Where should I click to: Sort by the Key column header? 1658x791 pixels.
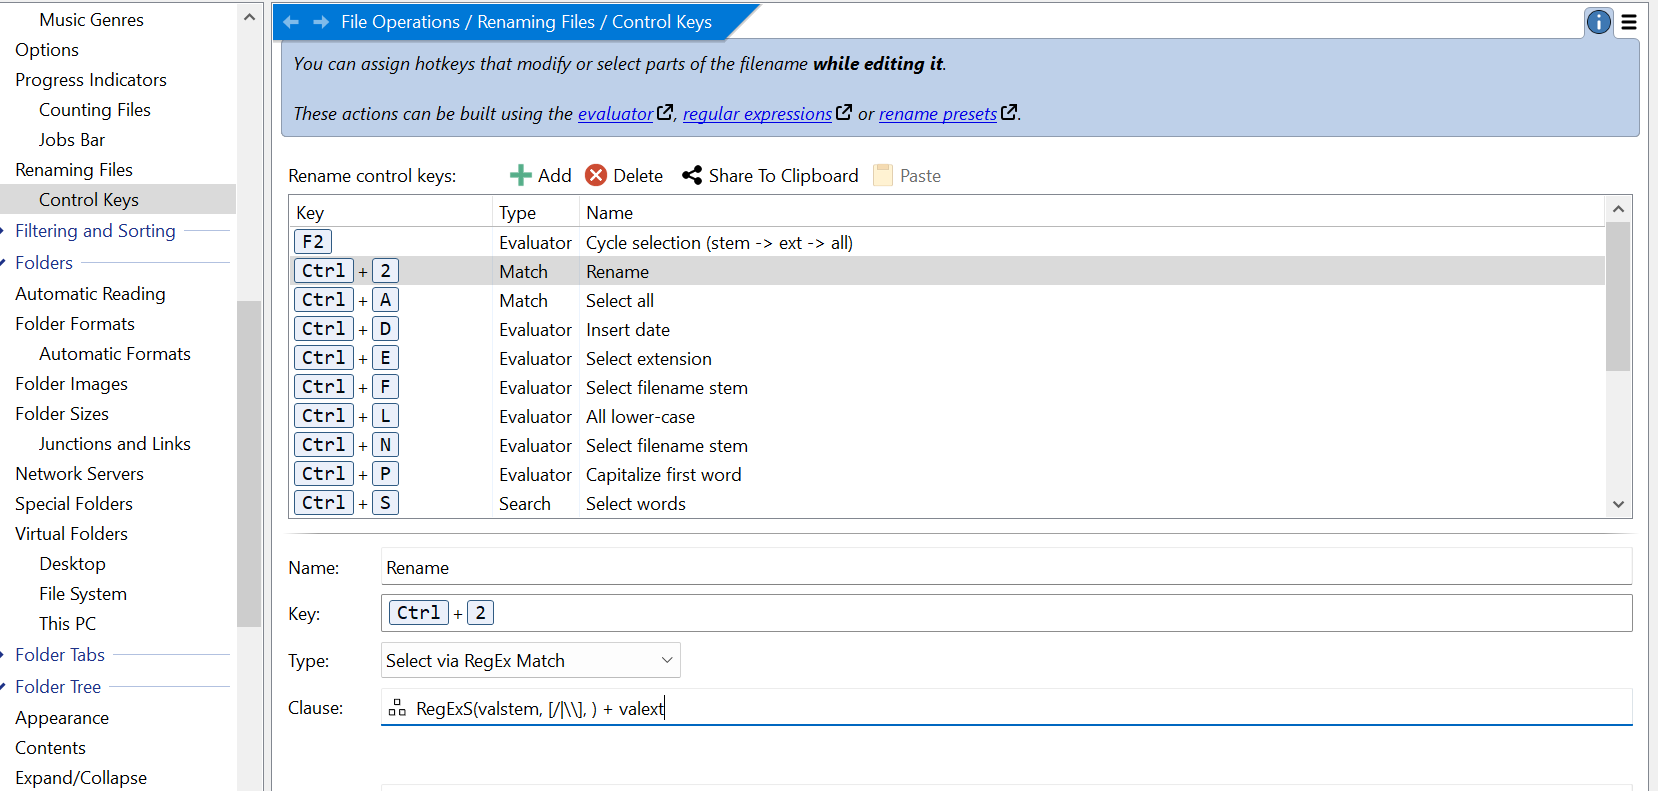point(390,213)
